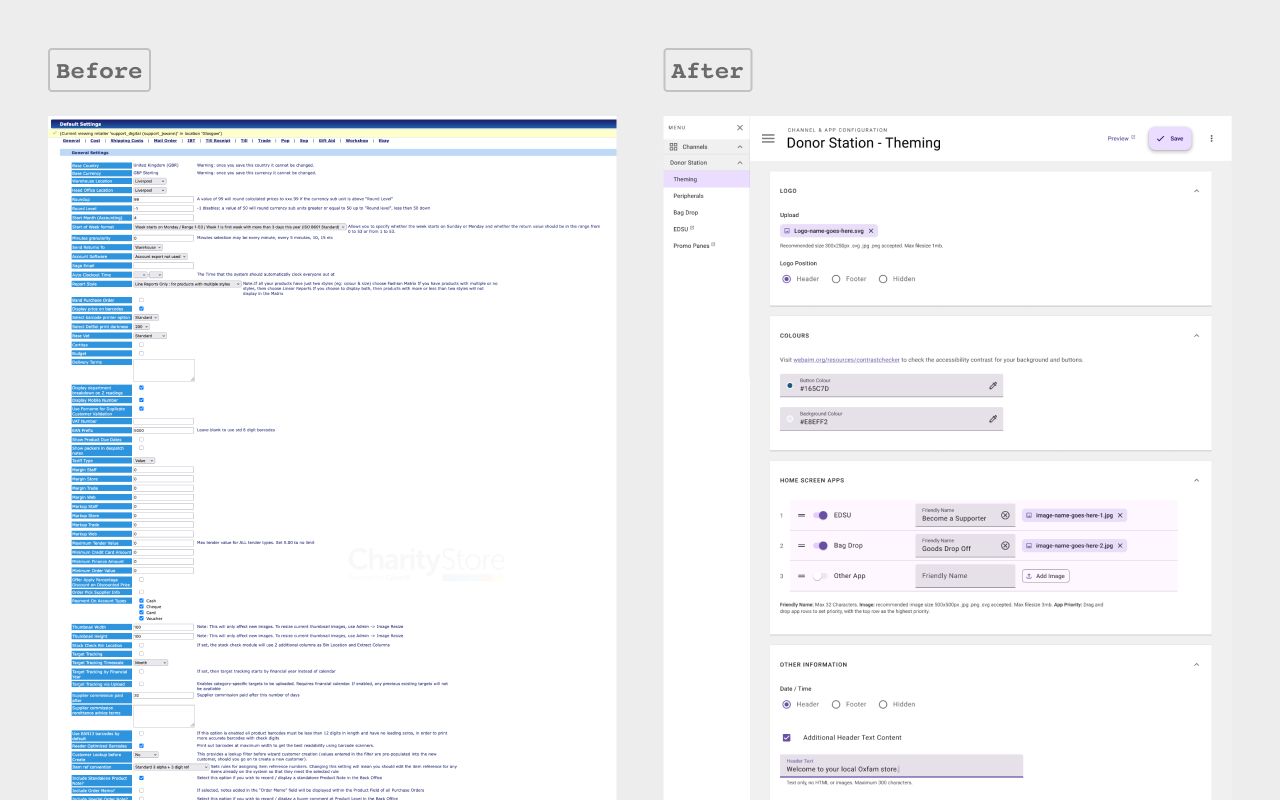Close the MENU sidebar panel
This screenshot has height=800, width=1280.
pos(740,127)
